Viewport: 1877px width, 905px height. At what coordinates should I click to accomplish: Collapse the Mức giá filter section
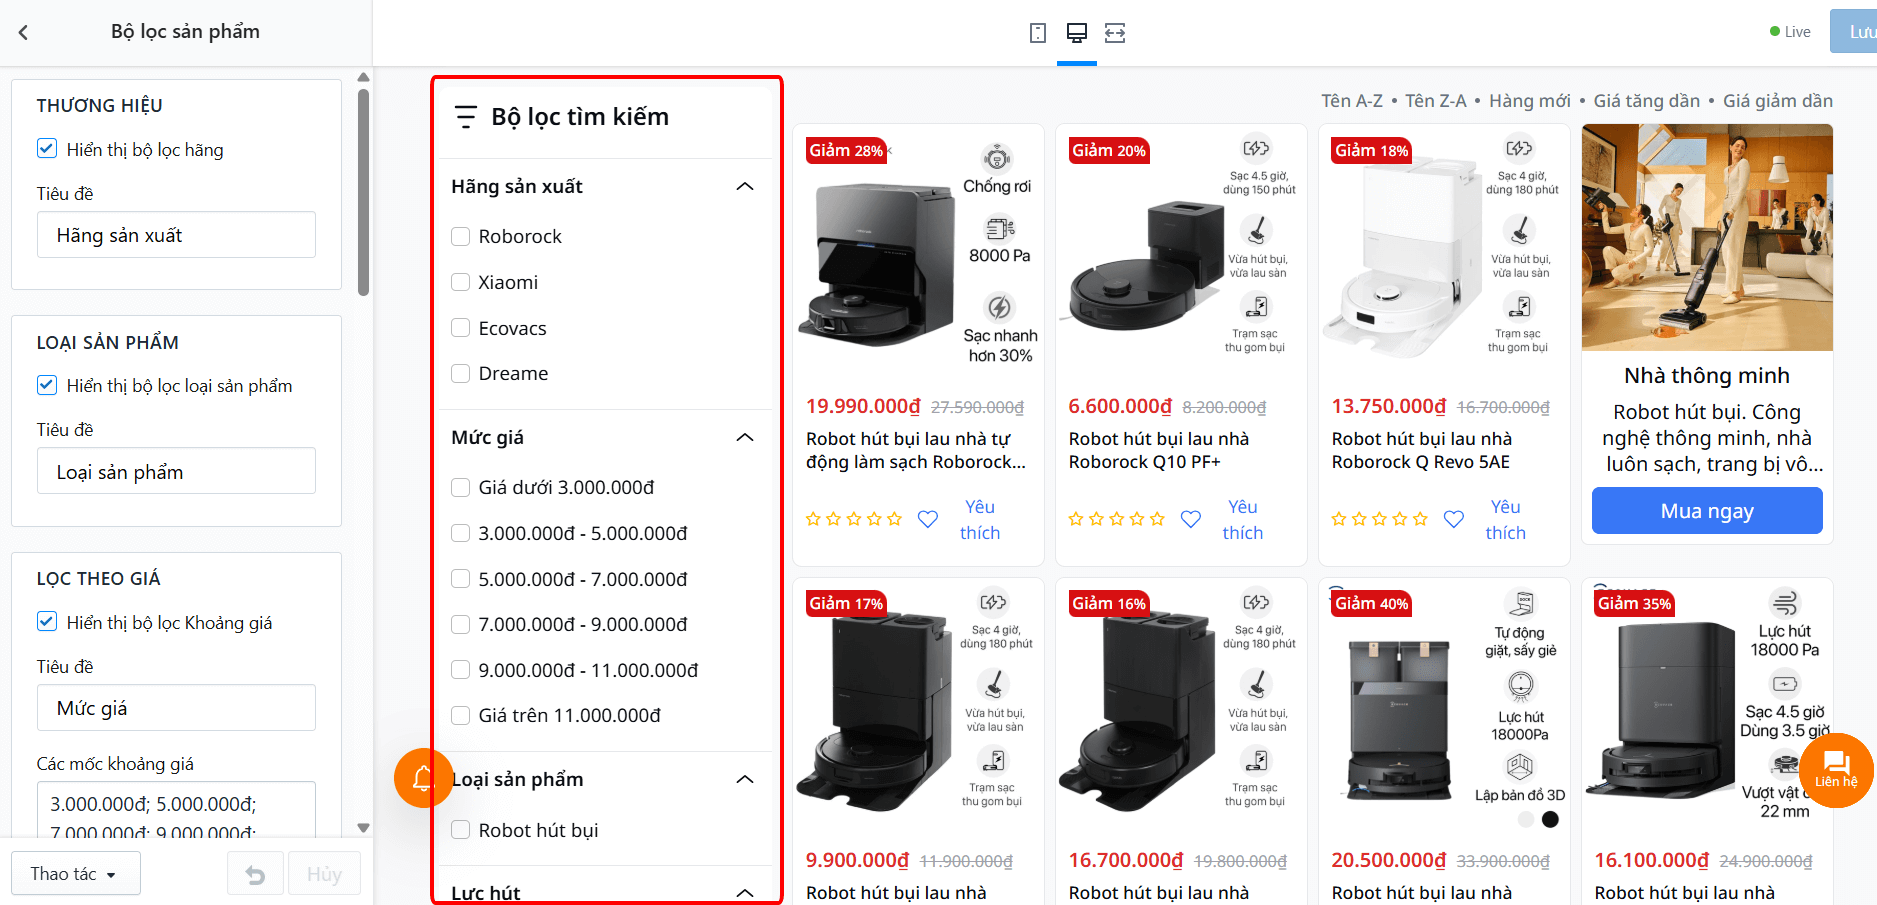745,438
